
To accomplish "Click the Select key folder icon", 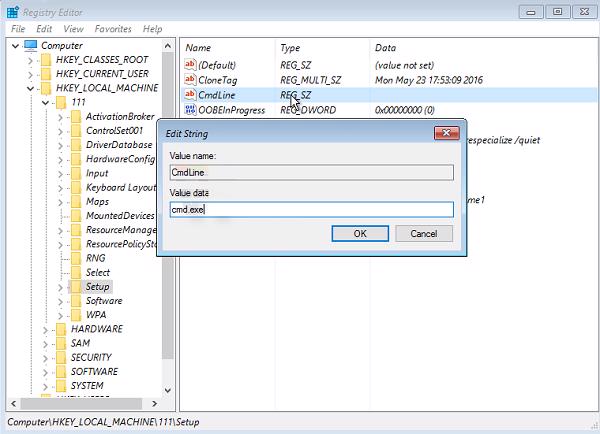I will pos(76,272).
